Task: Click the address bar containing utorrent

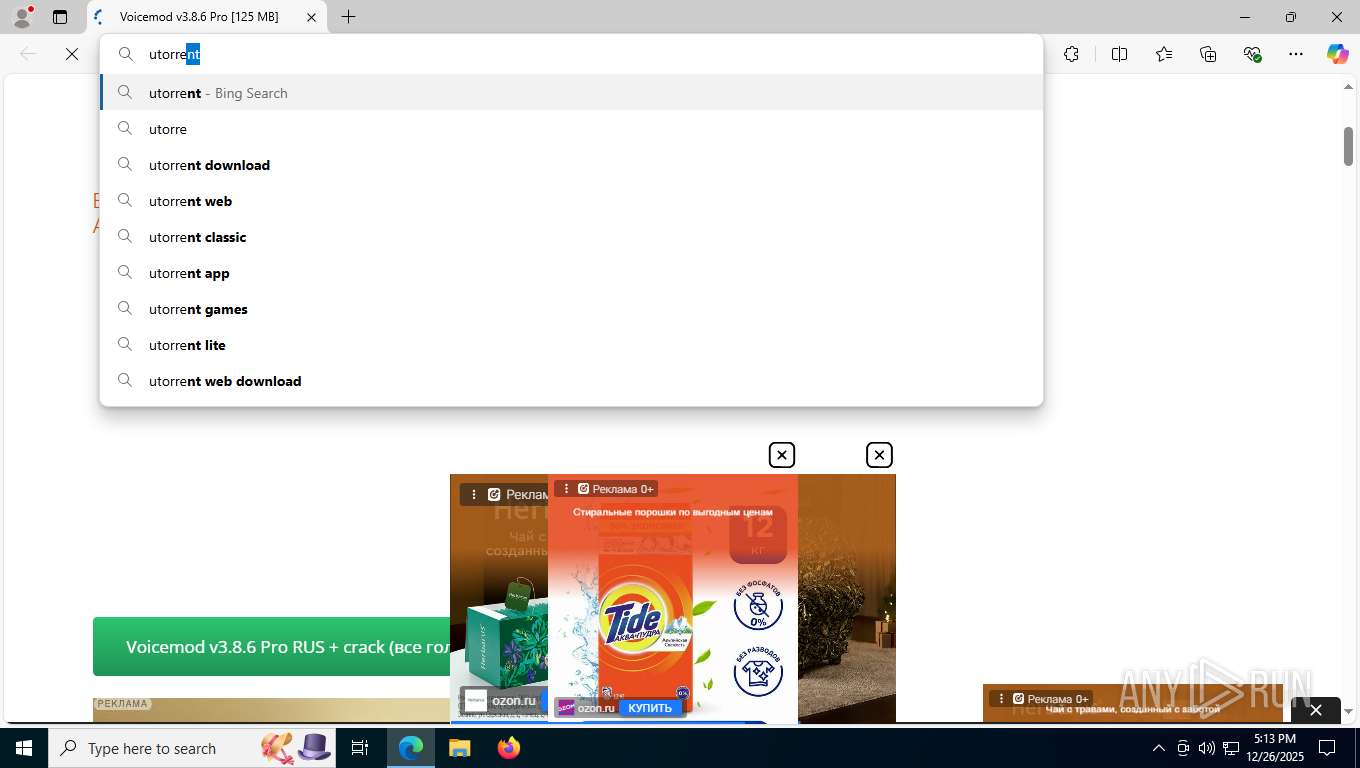Action: [x=571, y=54]
